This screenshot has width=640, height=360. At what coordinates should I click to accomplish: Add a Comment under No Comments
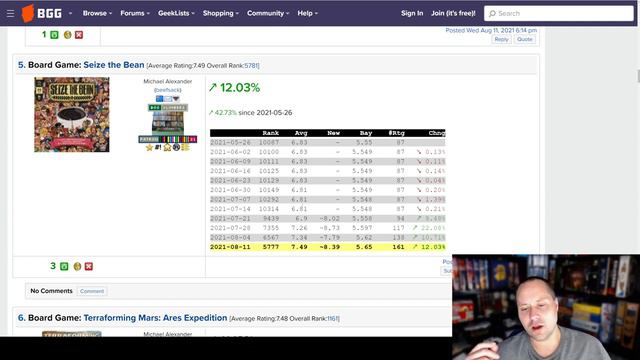coord(92,291)
